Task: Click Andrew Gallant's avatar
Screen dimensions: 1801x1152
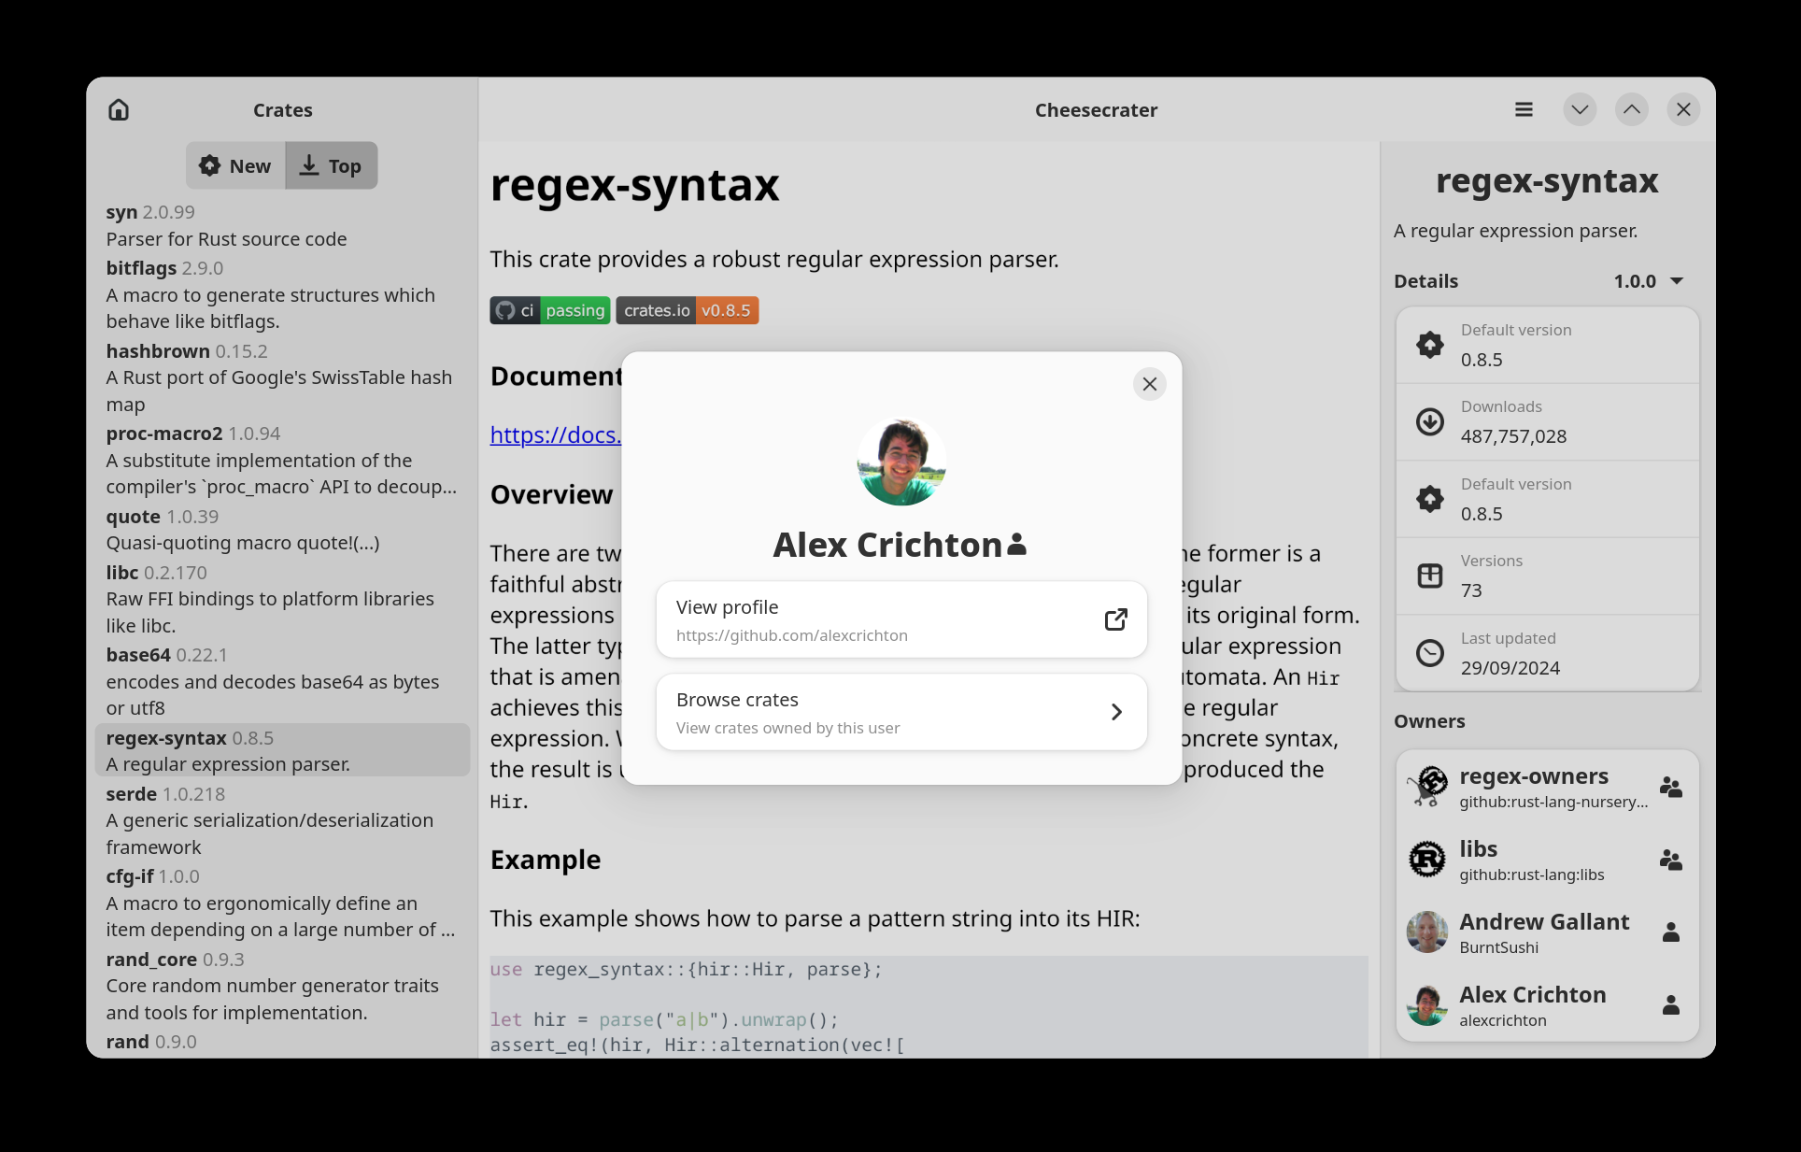Action: [x=1427, y=932]
